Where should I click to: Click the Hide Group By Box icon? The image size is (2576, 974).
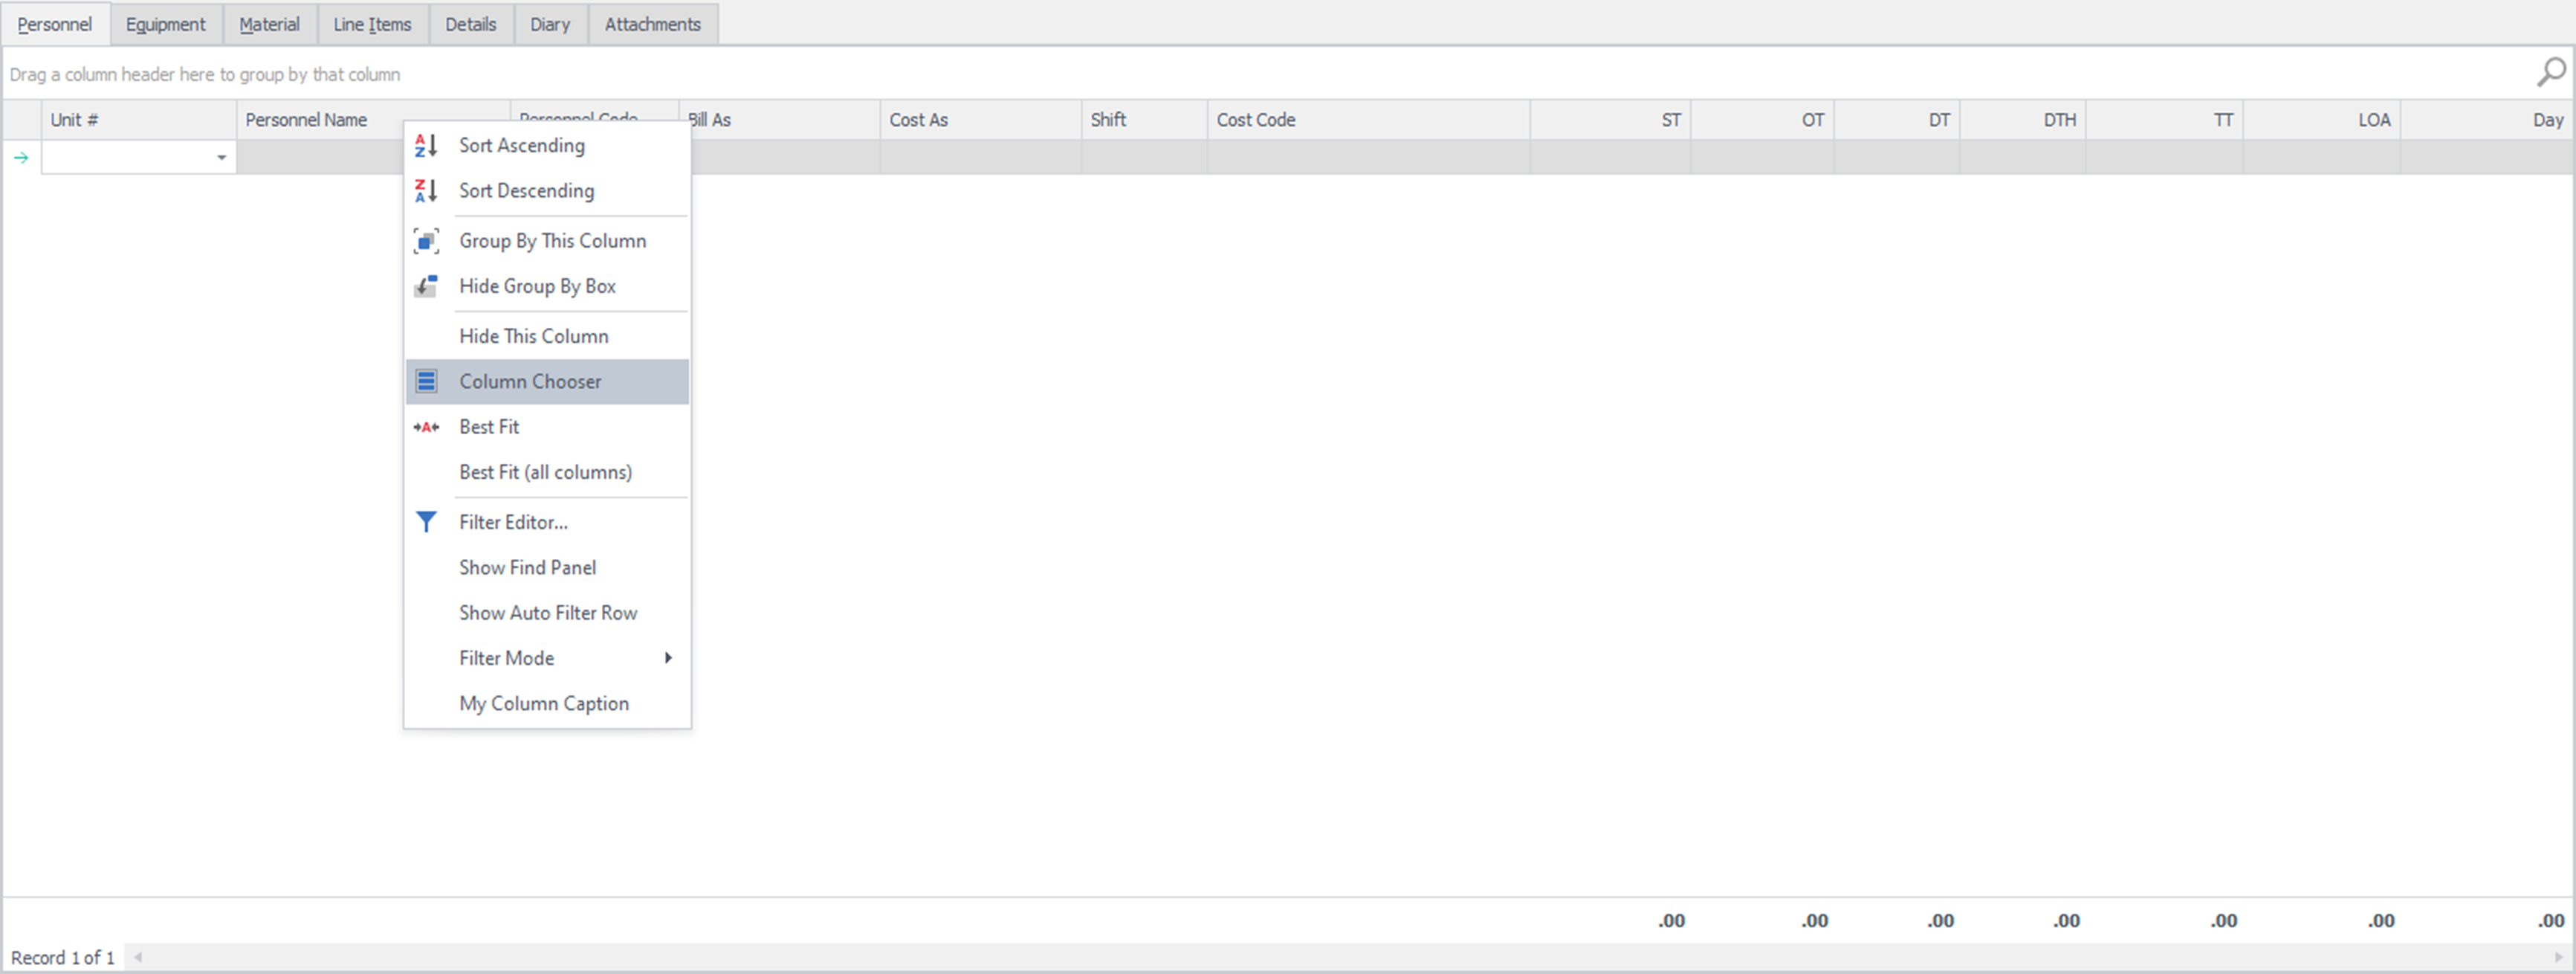(426, 286)
